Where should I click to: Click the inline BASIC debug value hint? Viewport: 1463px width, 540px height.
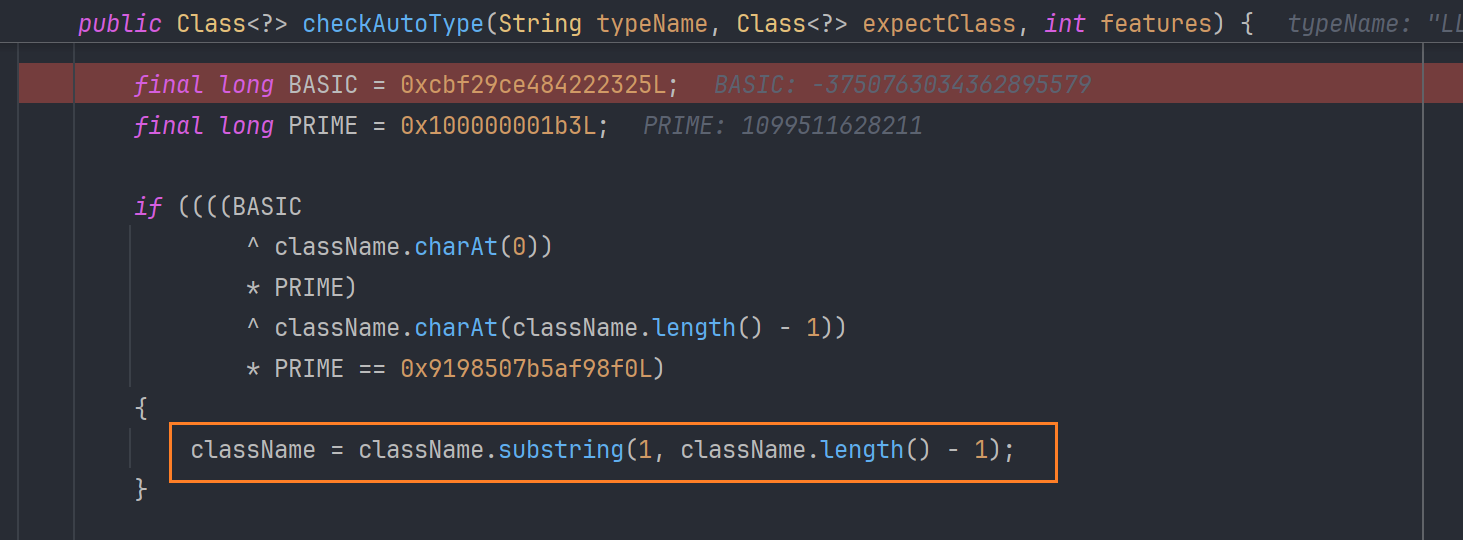902,85
